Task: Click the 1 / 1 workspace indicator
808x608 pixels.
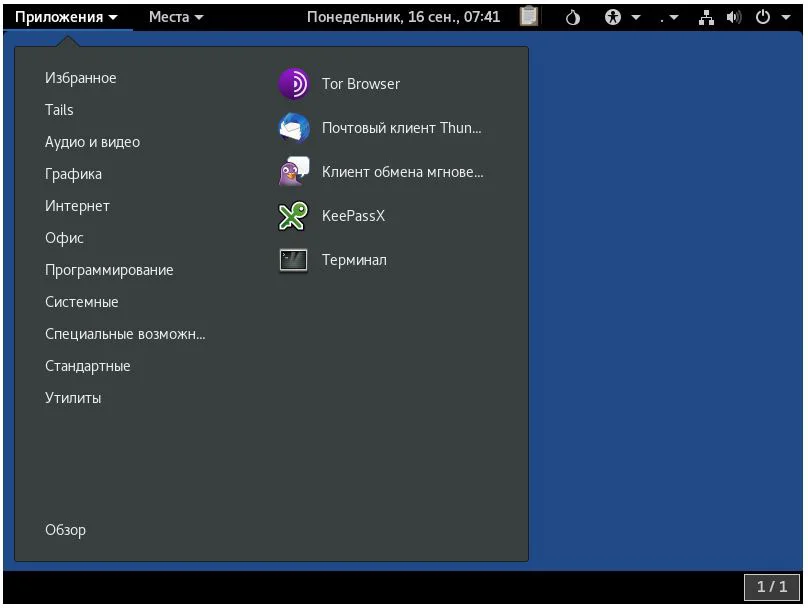Action: (x=771, y=587)
